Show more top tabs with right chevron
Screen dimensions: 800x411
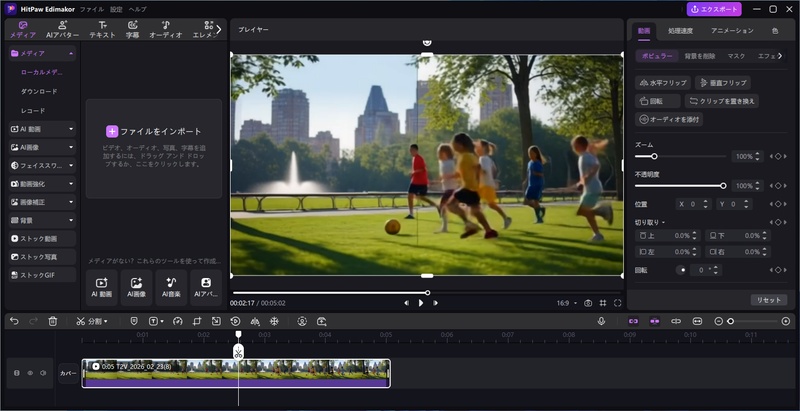coord(219,30)
